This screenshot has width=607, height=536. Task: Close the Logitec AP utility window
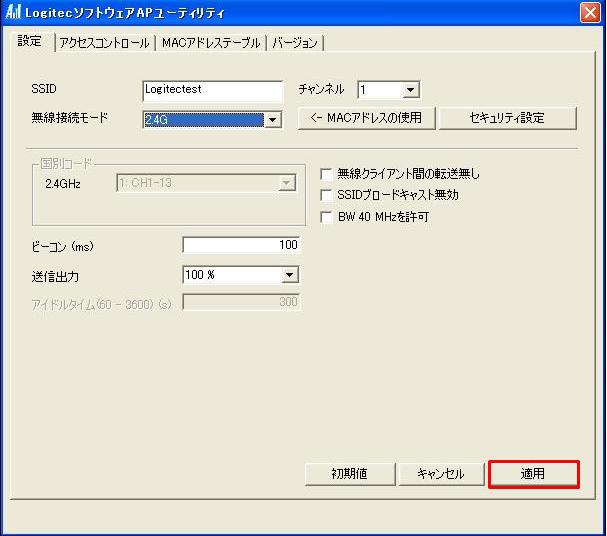[590, 12]
